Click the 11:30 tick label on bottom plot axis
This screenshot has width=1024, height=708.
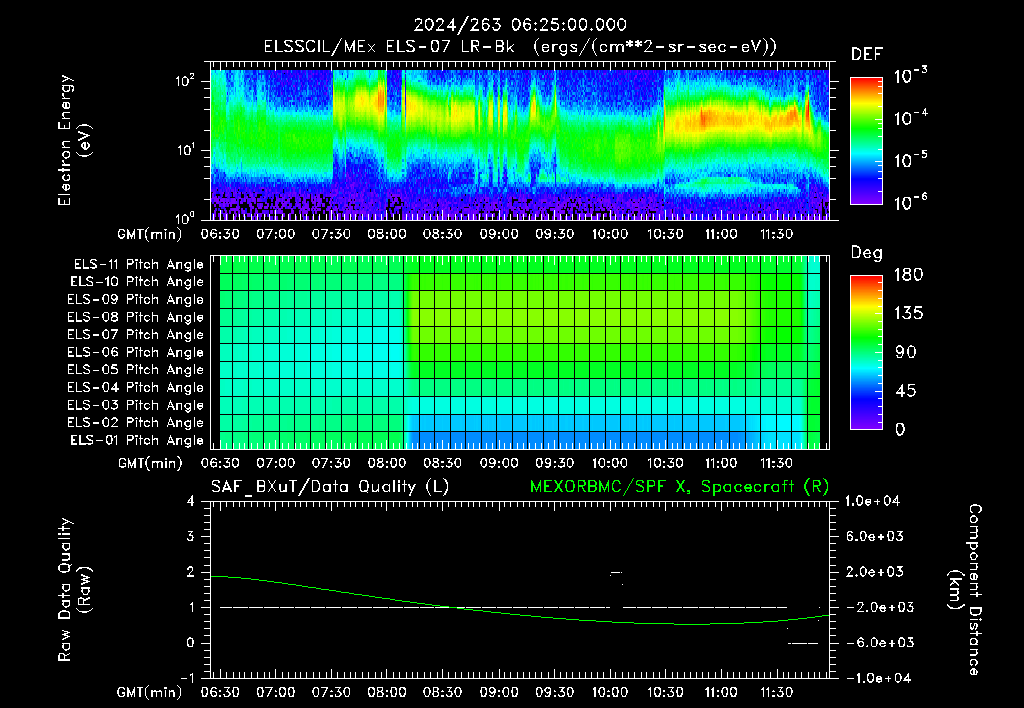[776, 692]
